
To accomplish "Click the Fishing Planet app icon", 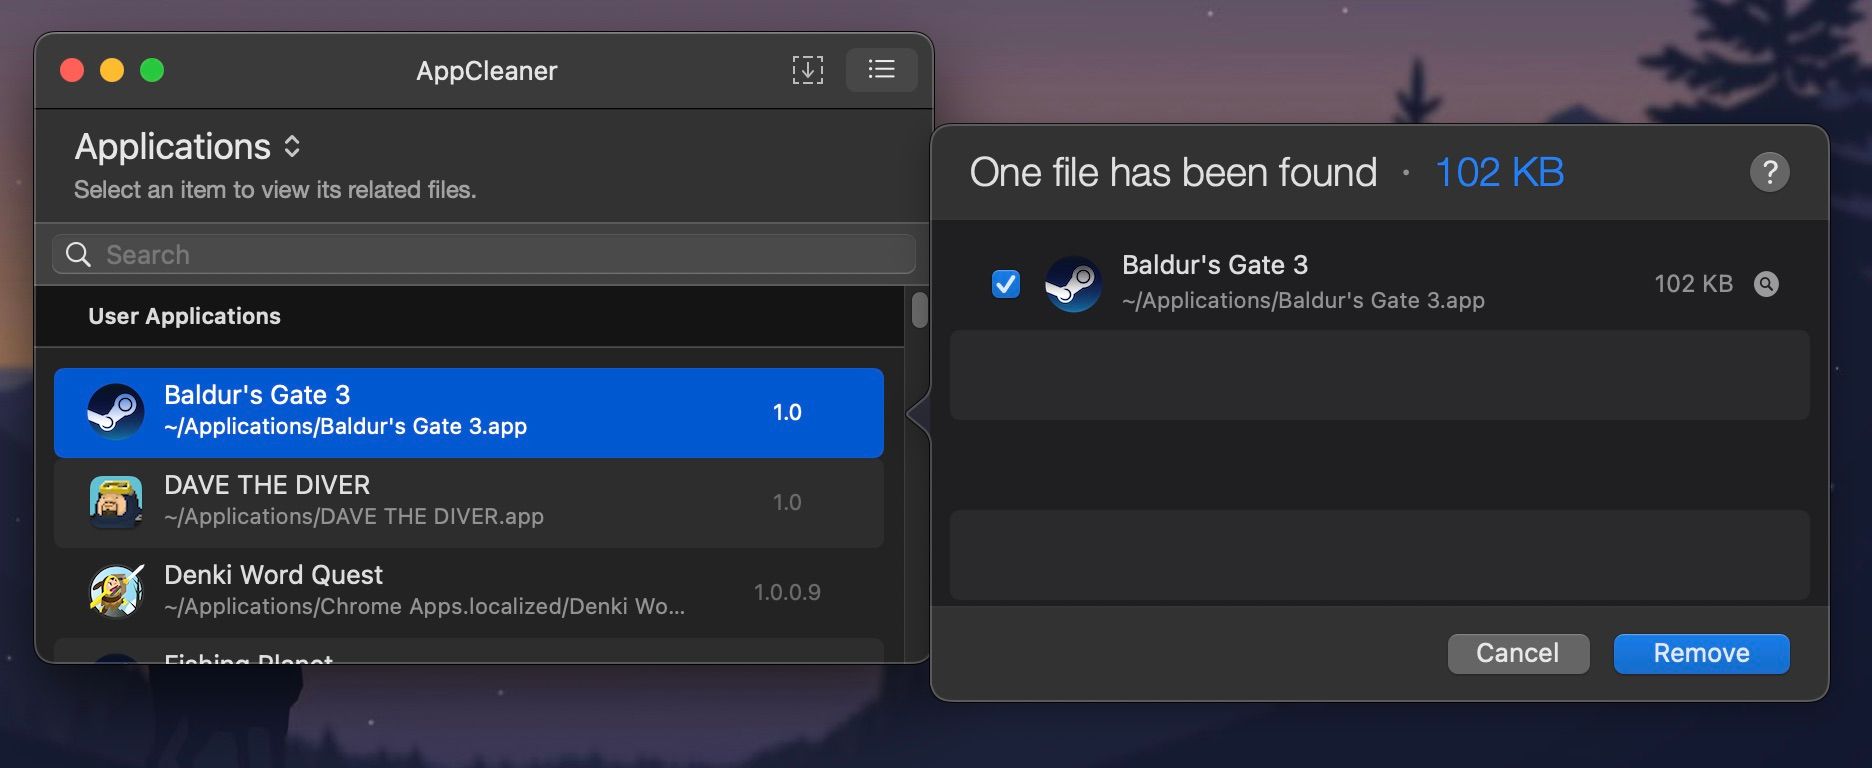I will click(116, 660).
